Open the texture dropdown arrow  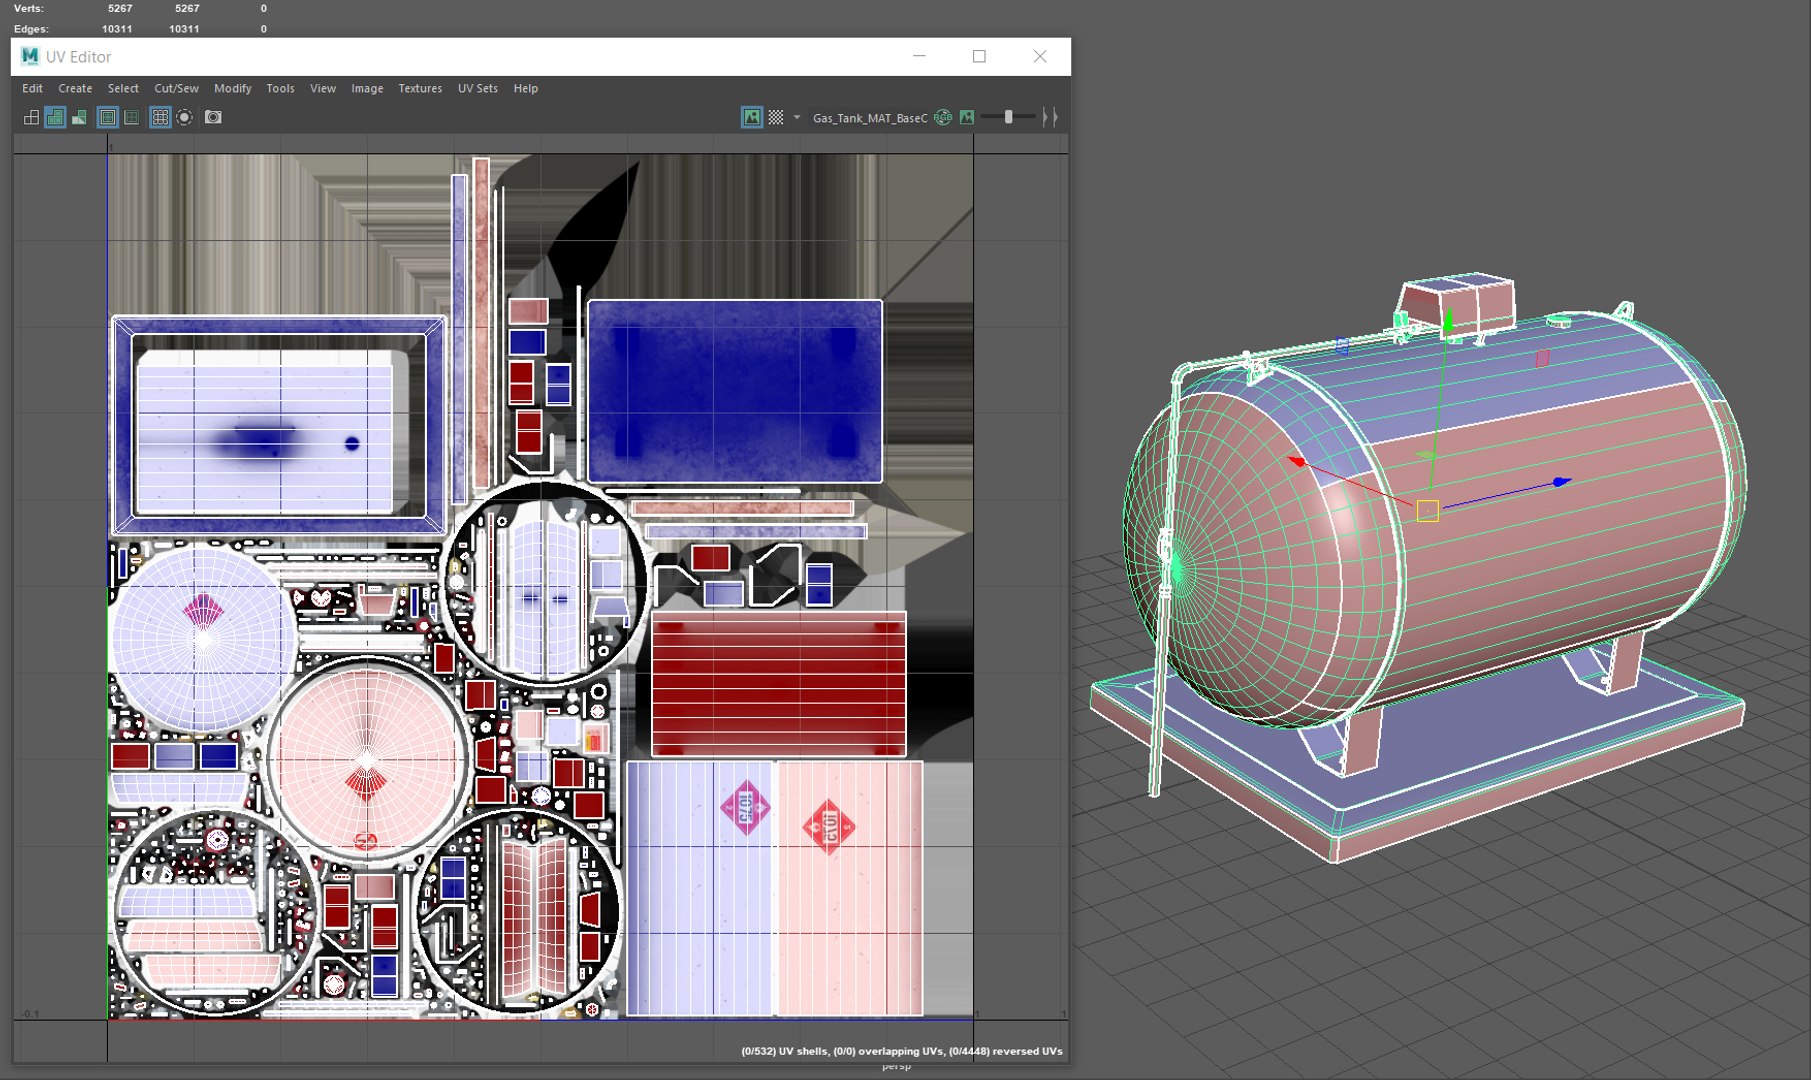tap(797, 117)
